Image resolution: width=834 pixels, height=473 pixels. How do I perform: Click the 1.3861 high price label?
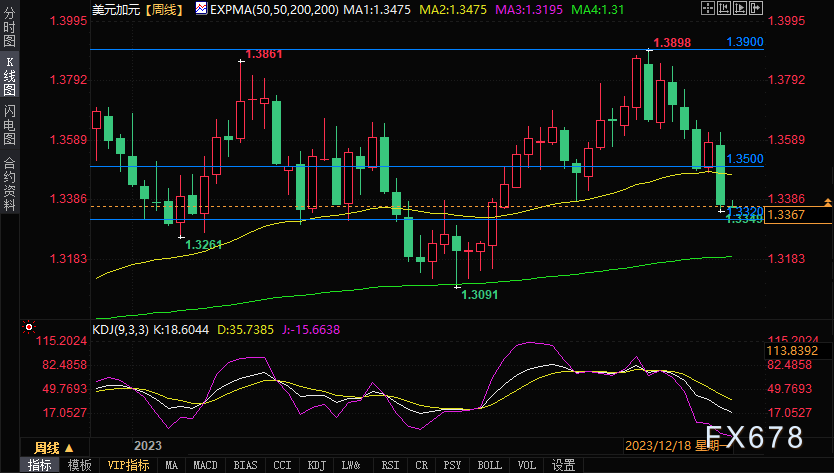(264, 54)
